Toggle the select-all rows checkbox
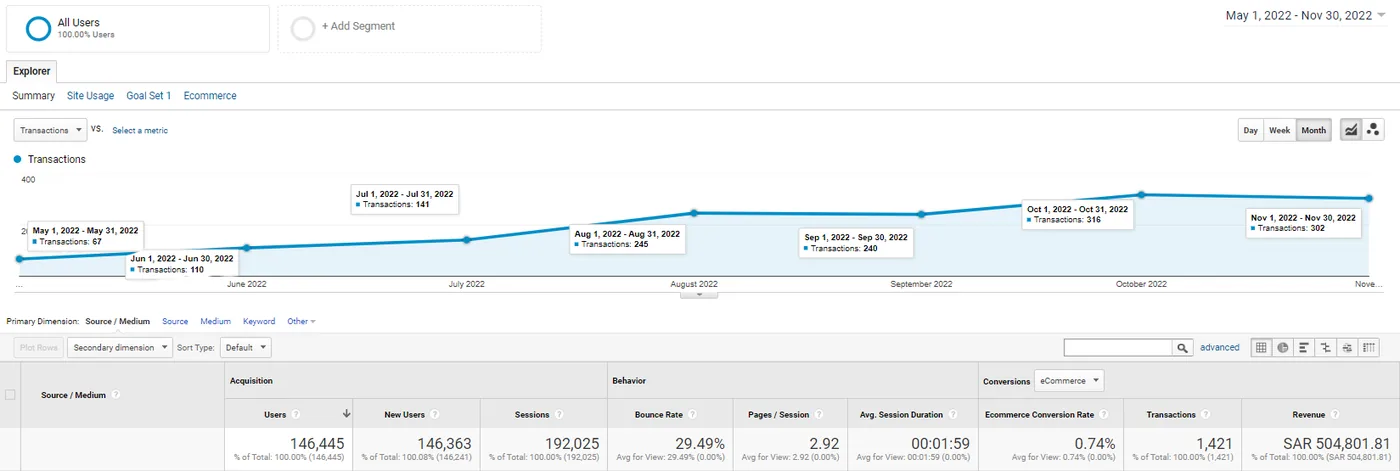This screenshot has height=471, width=1400. coord(10,395)
